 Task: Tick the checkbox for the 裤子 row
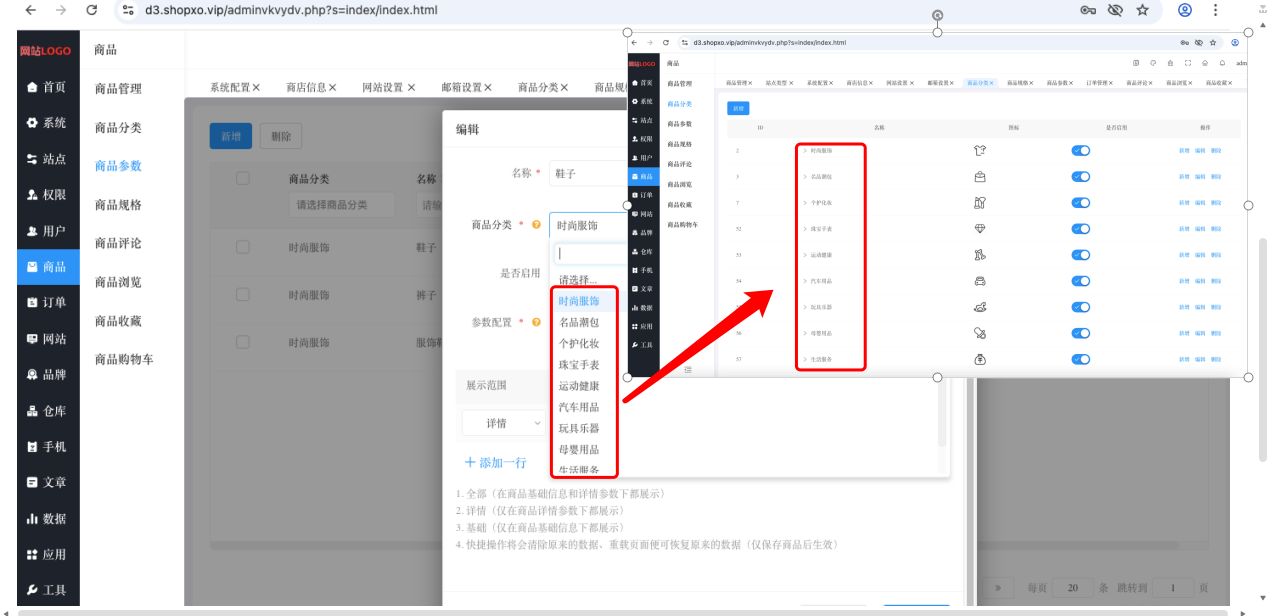tap(242, 295)
